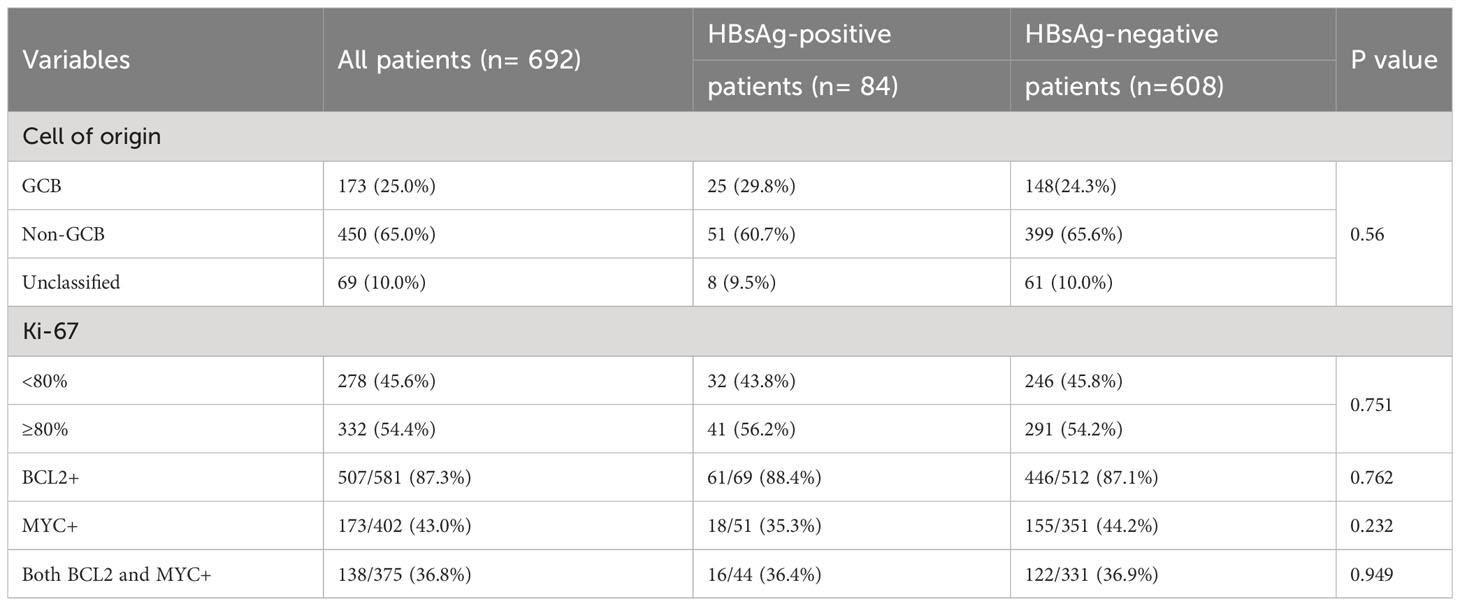Screen dimensions: 1460x606
Task: Select the <80% row label
Action: pyautogui.click(x=43, y=380)
